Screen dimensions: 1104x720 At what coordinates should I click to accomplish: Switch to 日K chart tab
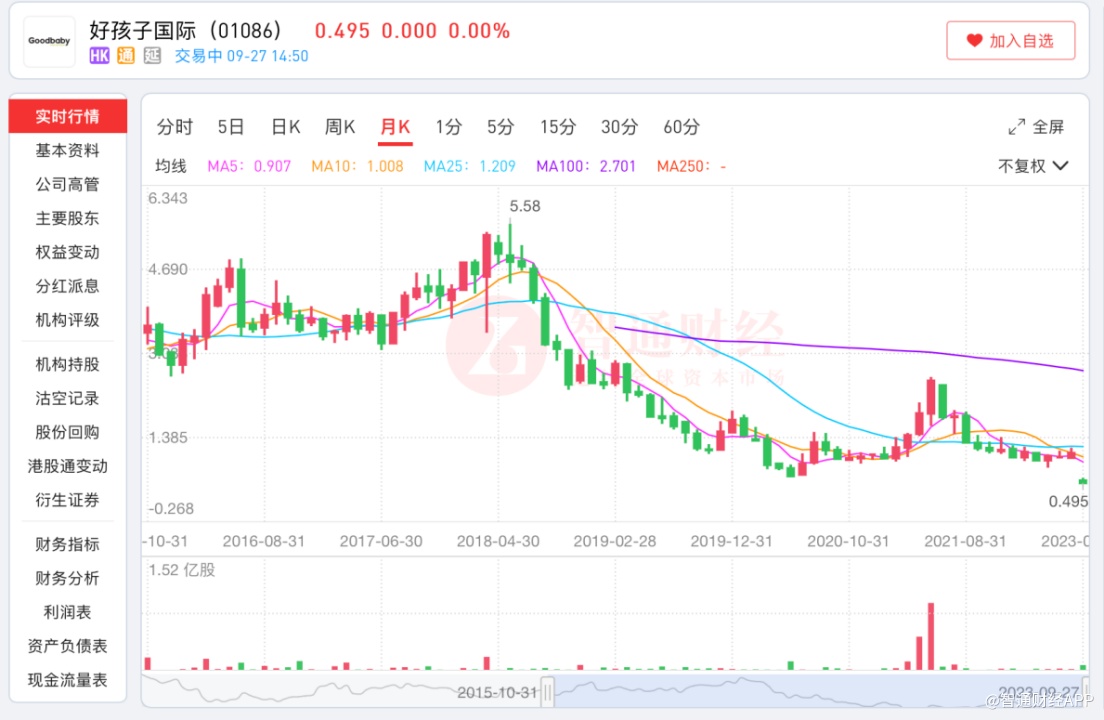click(x=286, y=127)
